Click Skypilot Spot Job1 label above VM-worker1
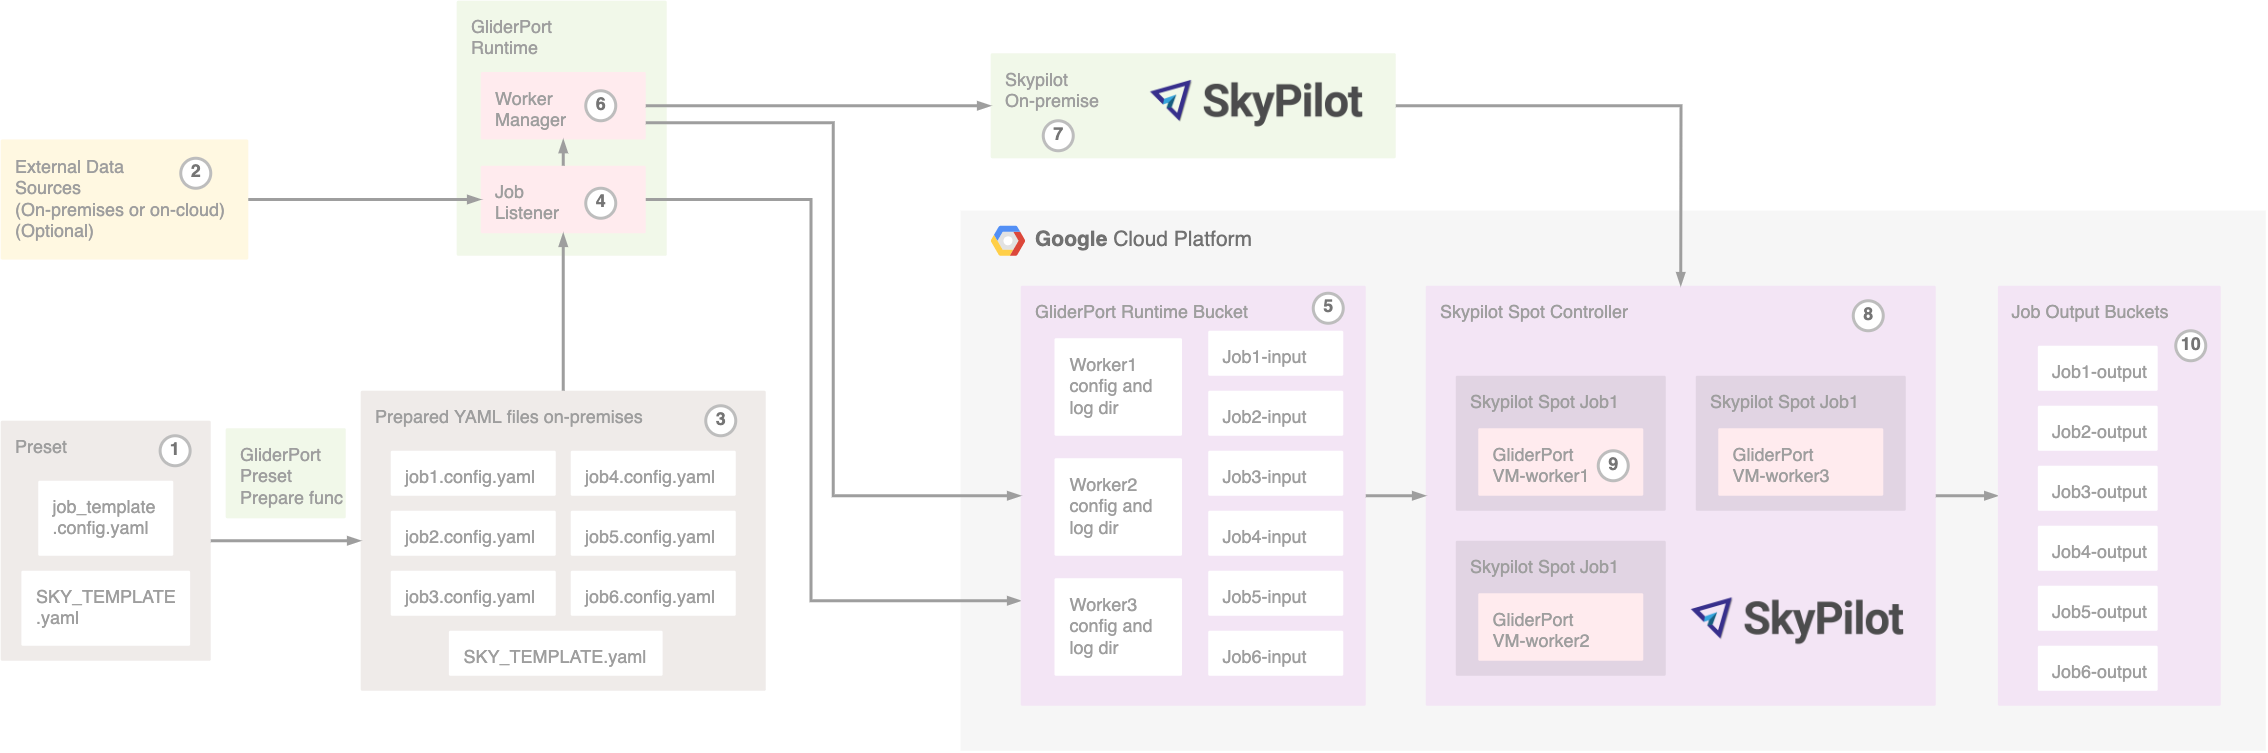 pyautogui.click(x=1543, y=402)
